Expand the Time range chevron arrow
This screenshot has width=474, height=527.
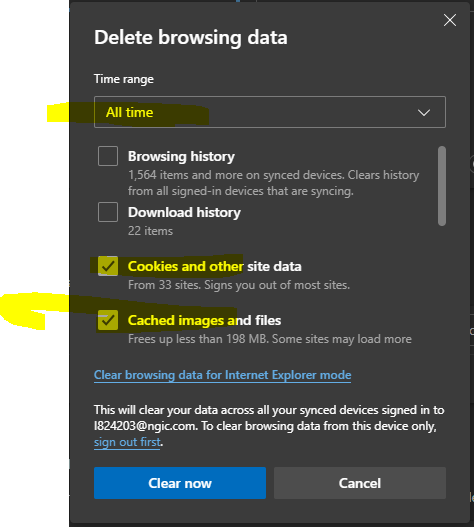pyautogui.click(x=424, y=112)
